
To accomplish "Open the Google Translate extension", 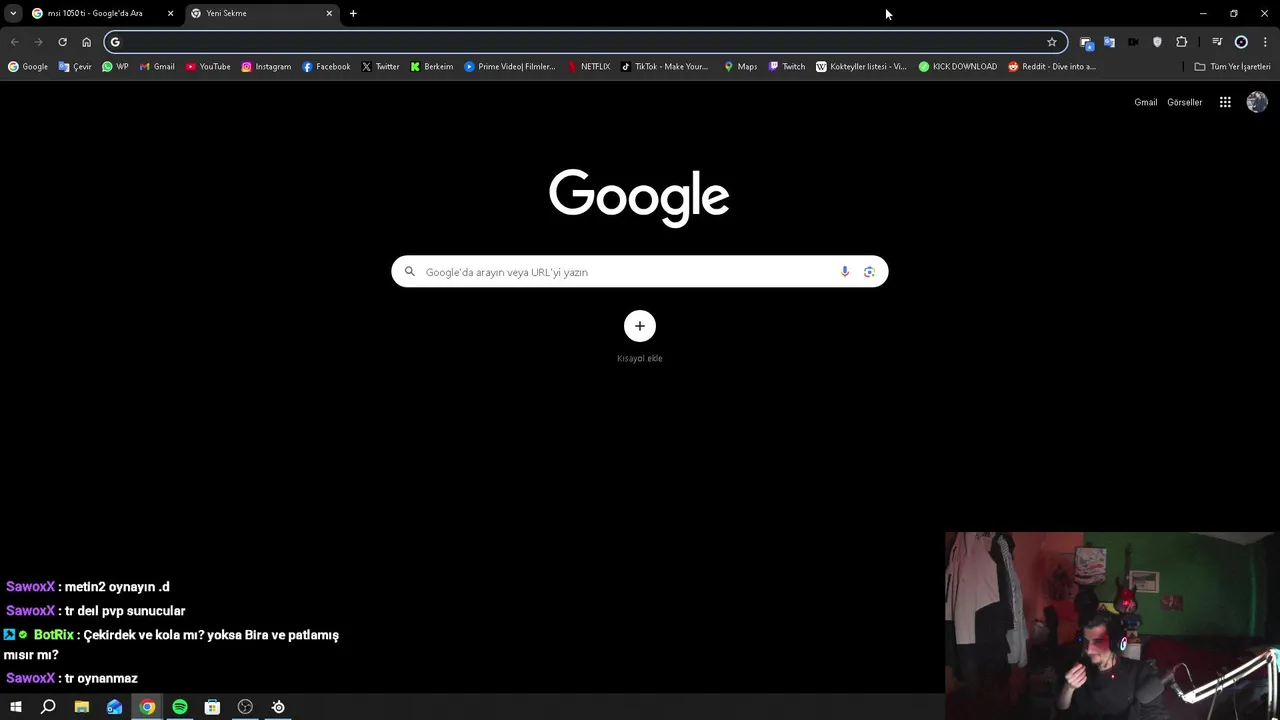I will pos(1109,42).
